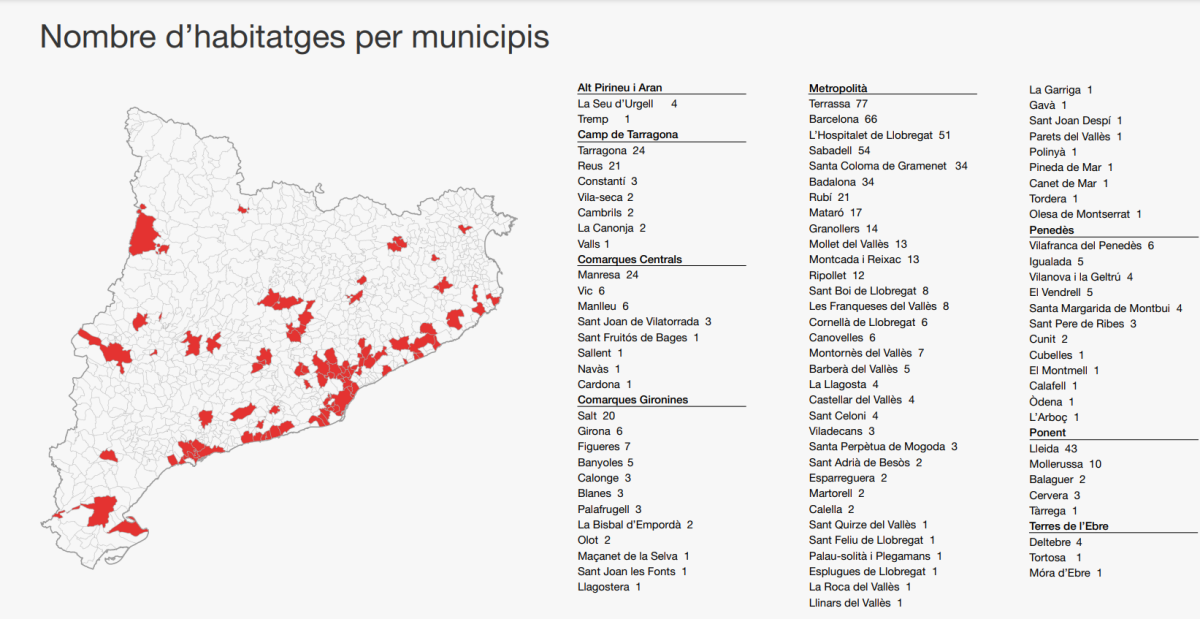Click the La Seu d'Urgell entry
Viewport: 1200px width, 619px height.
(x=627, y=104)
